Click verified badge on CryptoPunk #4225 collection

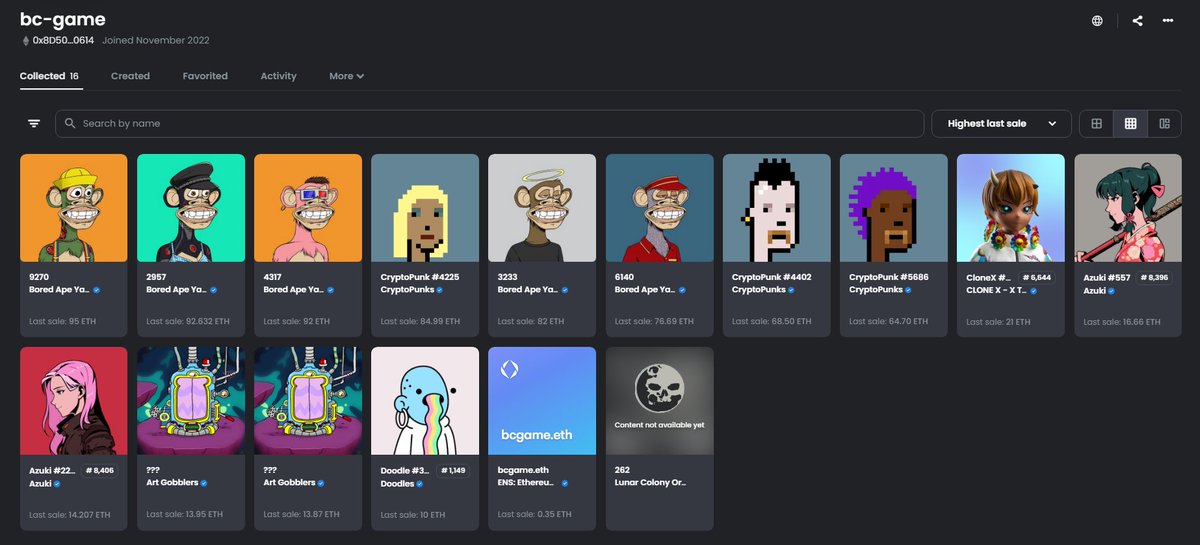tap(439, 289)
